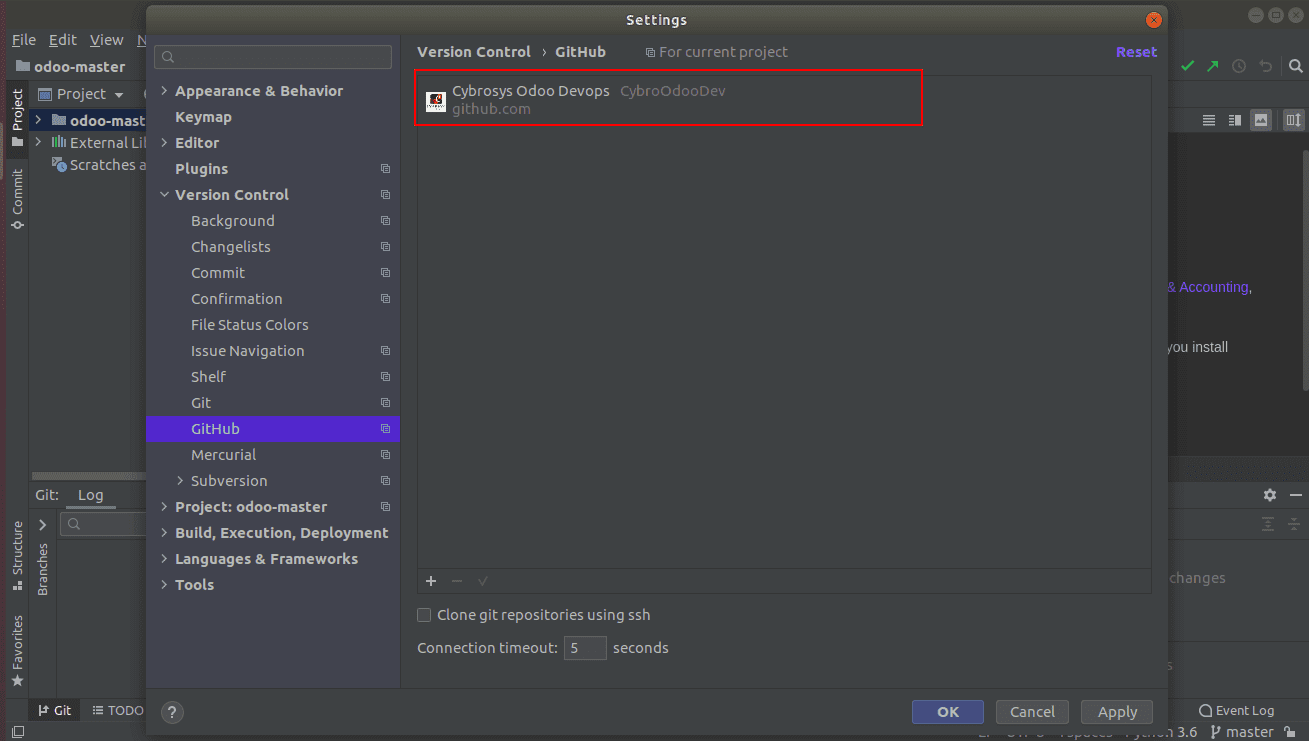
Task: Open the Favorites tool window
Action: point(17,652)
